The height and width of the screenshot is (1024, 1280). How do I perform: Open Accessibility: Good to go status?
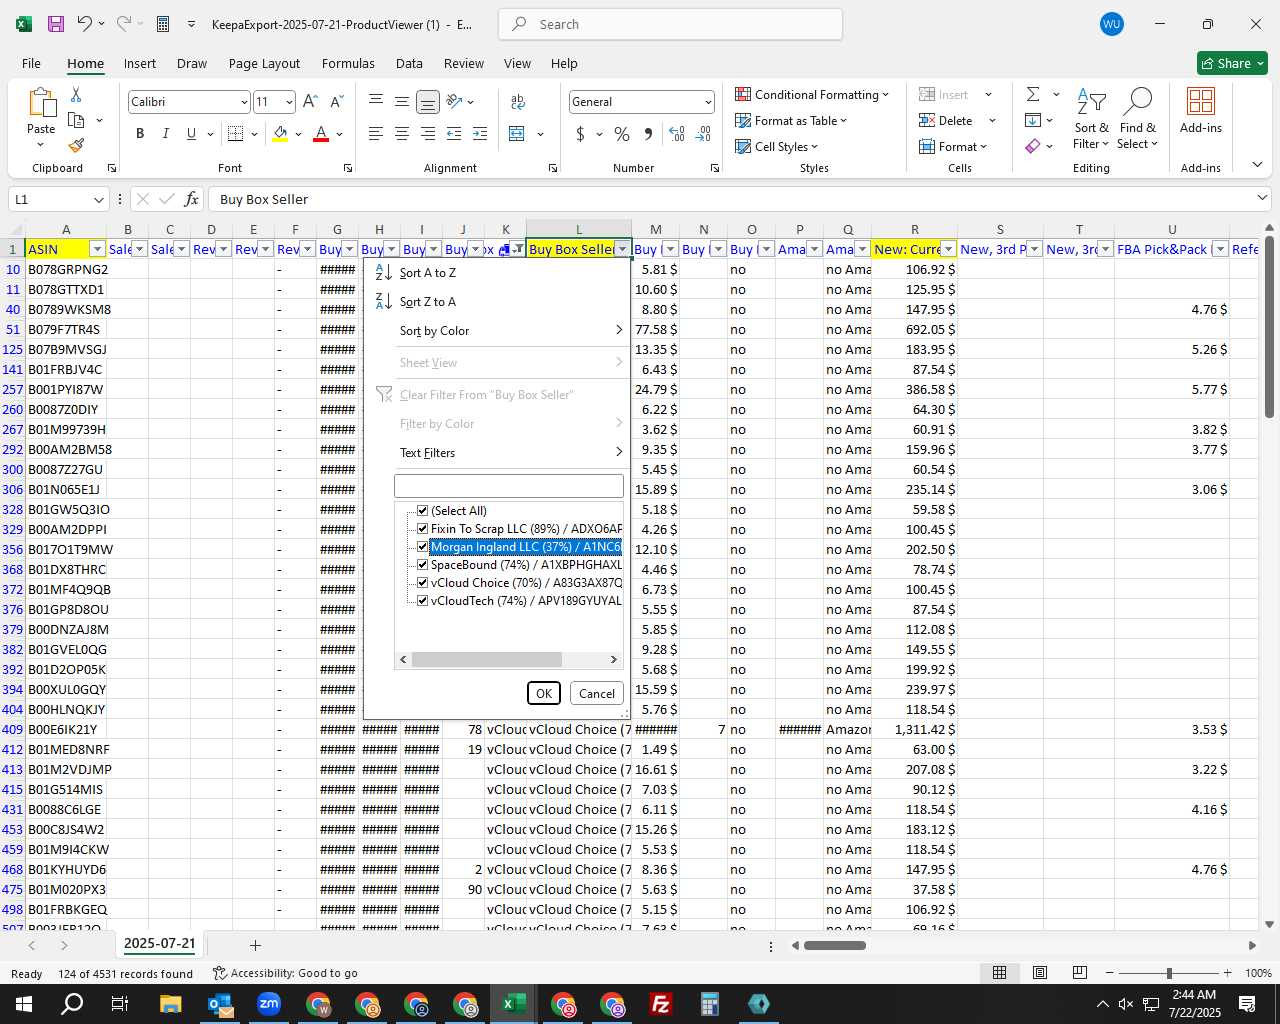pyautogui.click(x=285, y=973)
